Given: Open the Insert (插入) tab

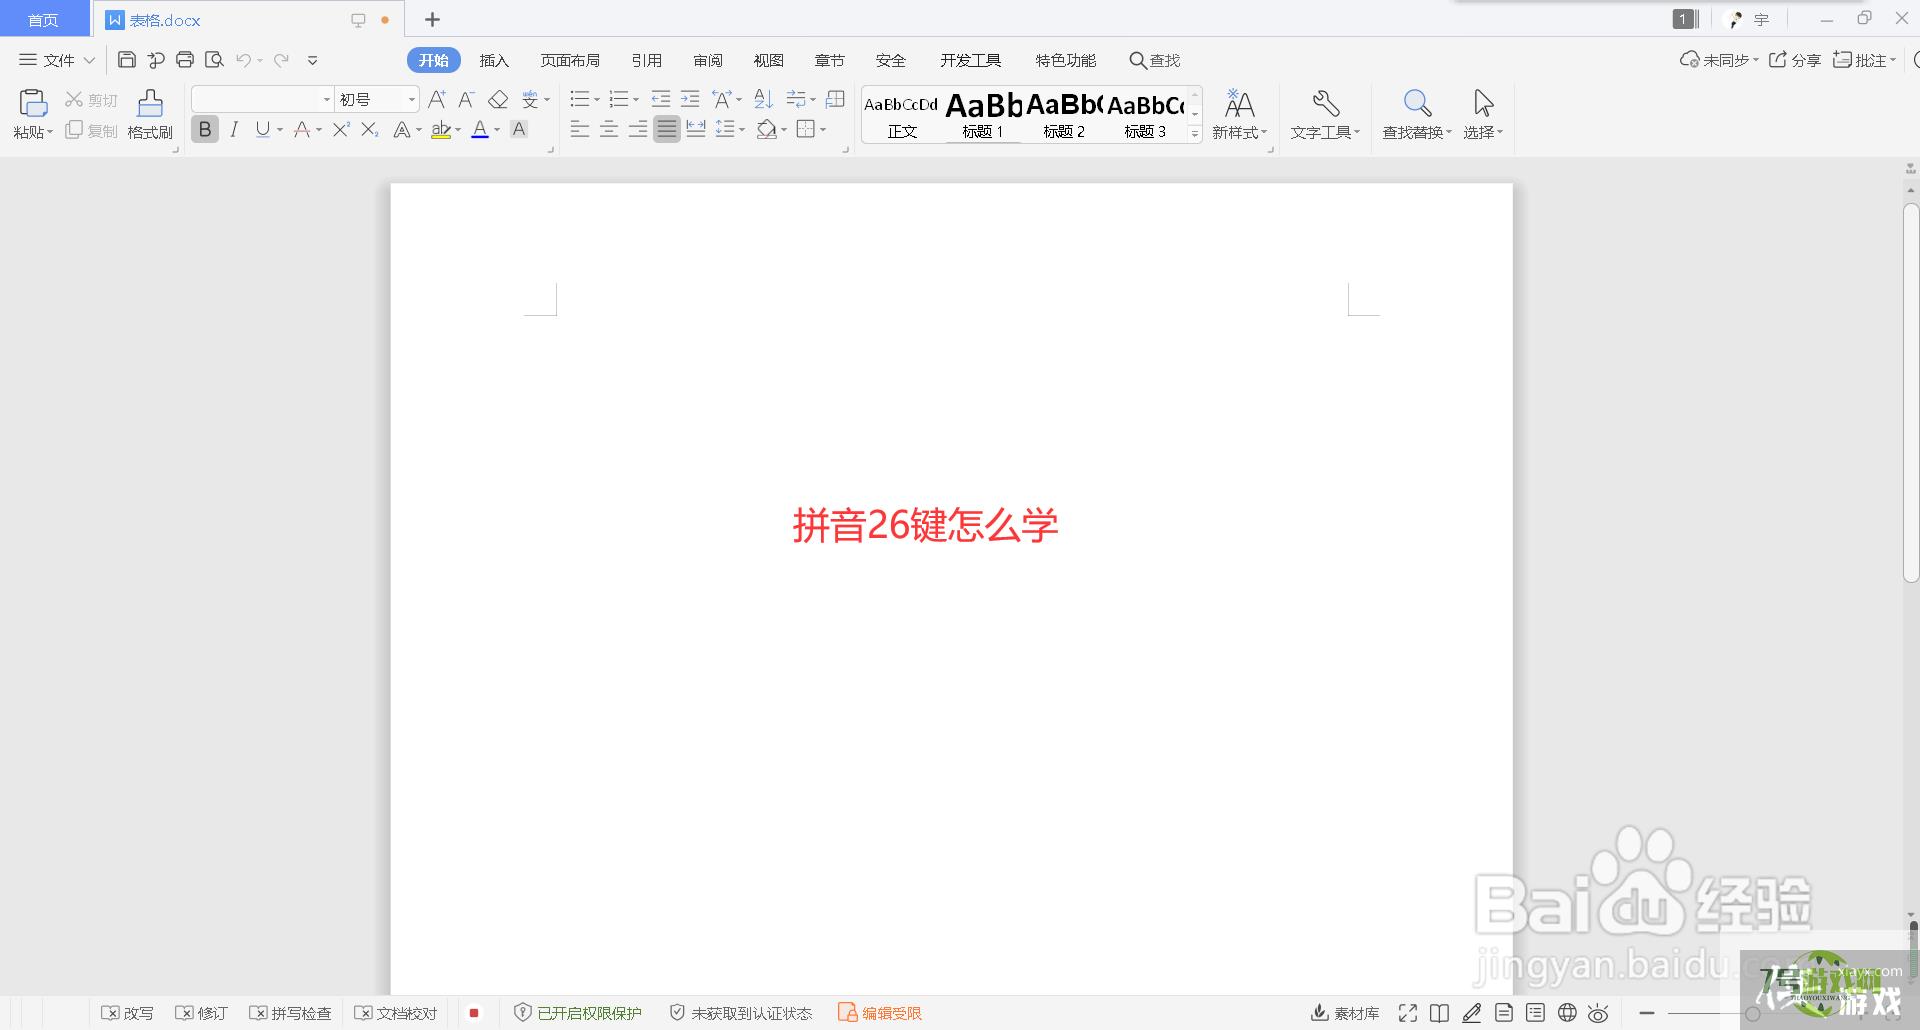Looking at the screenshot, I should pos(494,60).
